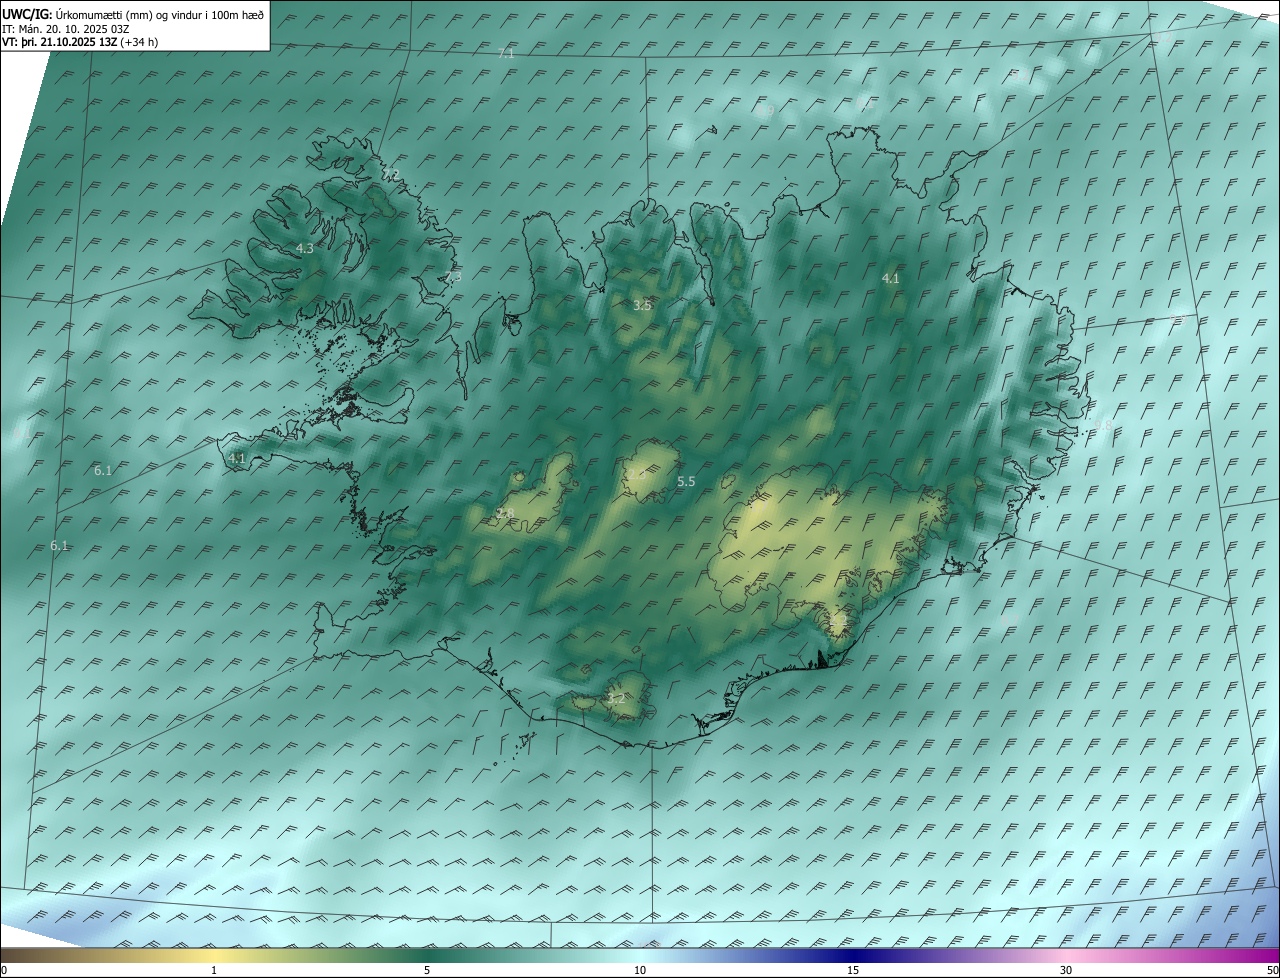The width and height of the screenshot is (1280, 978).
Task: Click the 0 tick on color scale
Action: (4, 970)
